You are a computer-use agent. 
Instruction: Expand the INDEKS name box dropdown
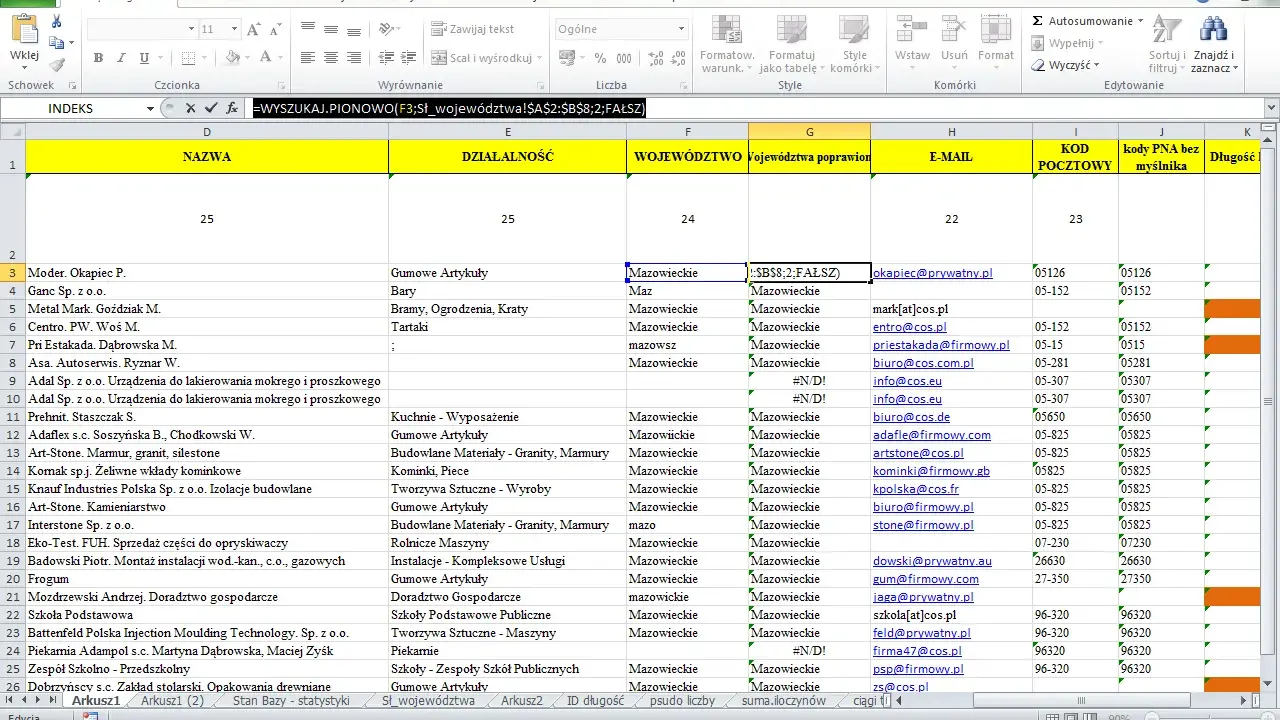pos(151,108)
